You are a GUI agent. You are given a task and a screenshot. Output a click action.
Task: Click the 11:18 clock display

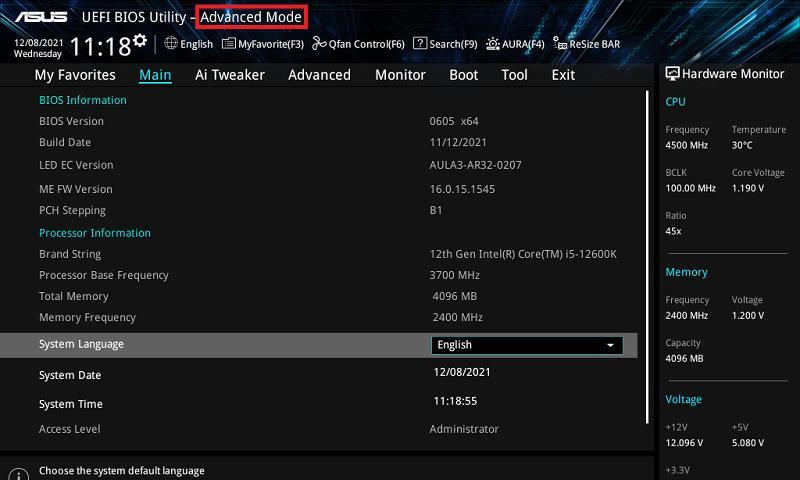101,46
